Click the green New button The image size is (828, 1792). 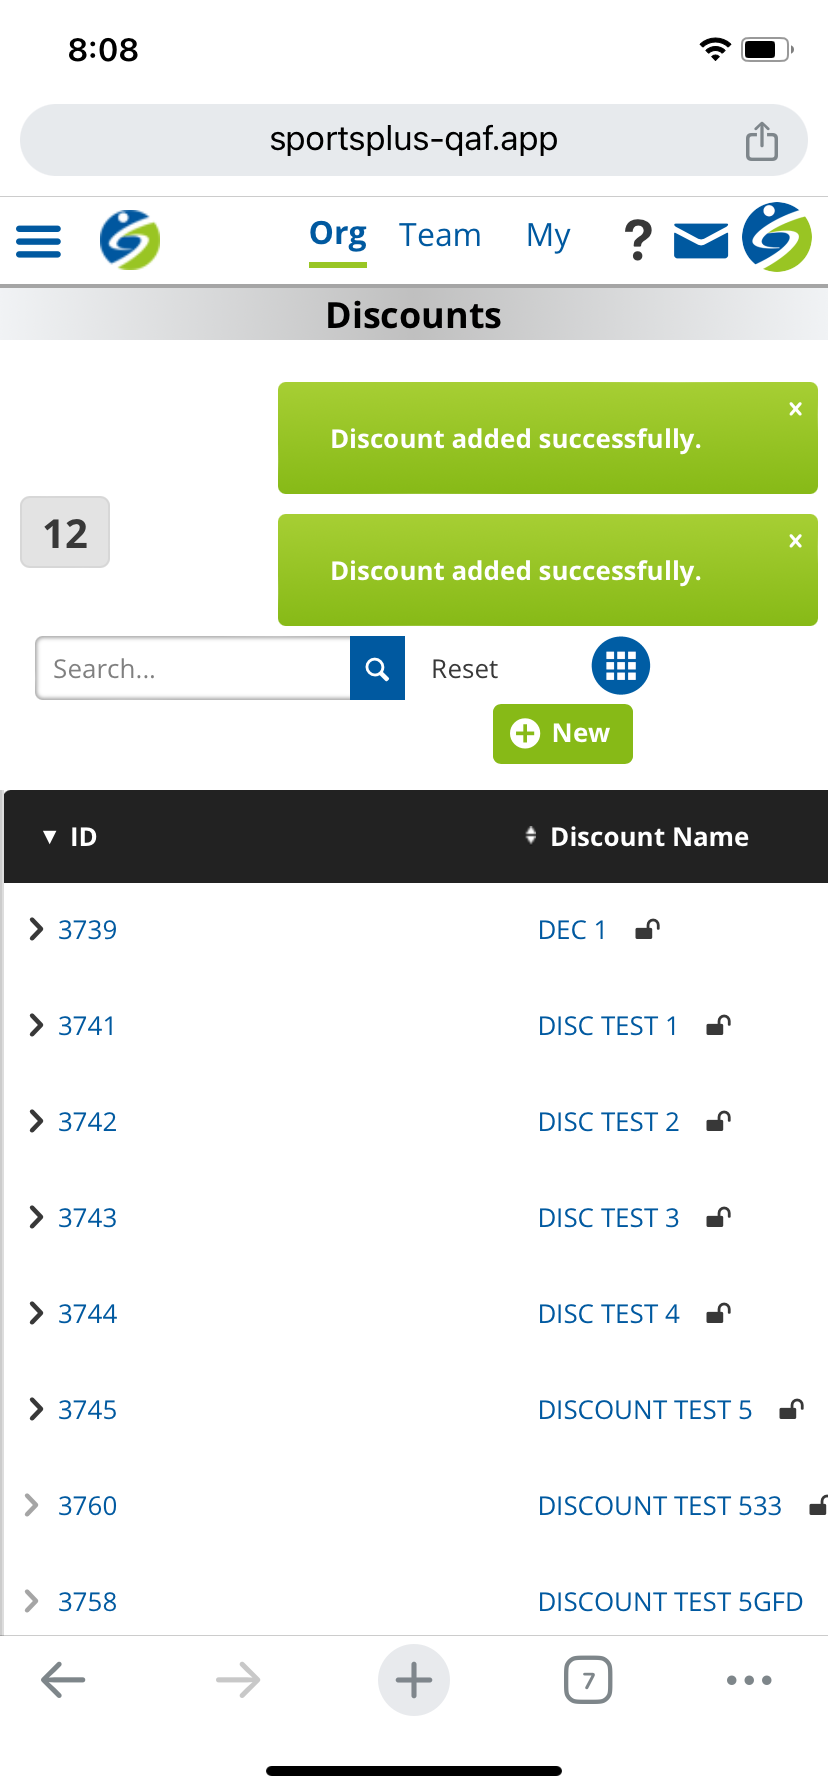coord(562,734)
